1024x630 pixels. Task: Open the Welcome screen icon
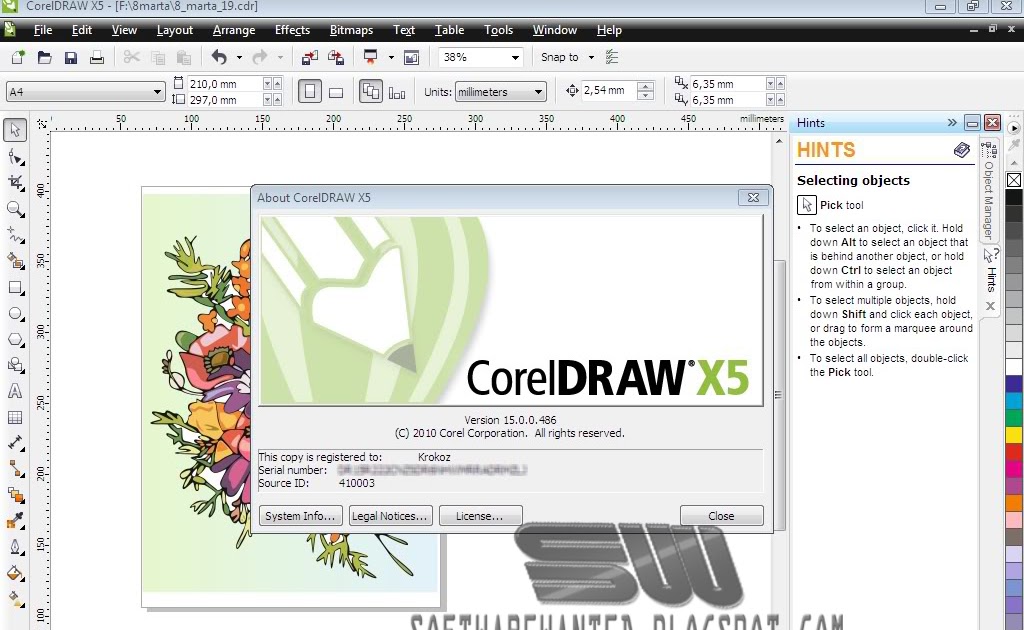click(x=411, y=57)
